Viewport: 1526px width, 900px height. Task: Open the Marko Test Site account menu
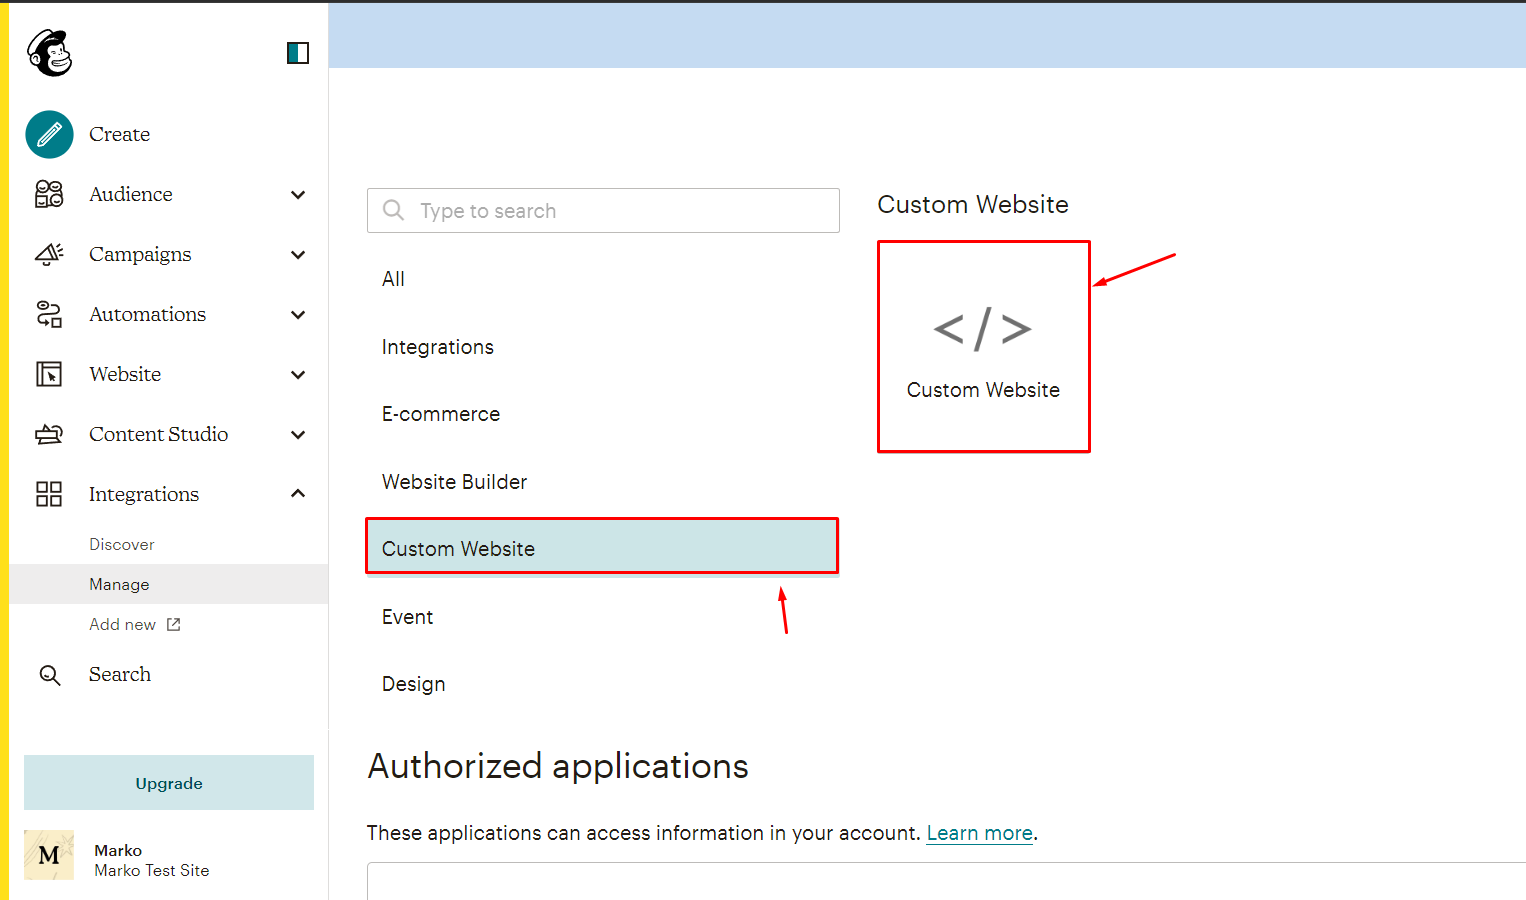(x=152, y=861)
